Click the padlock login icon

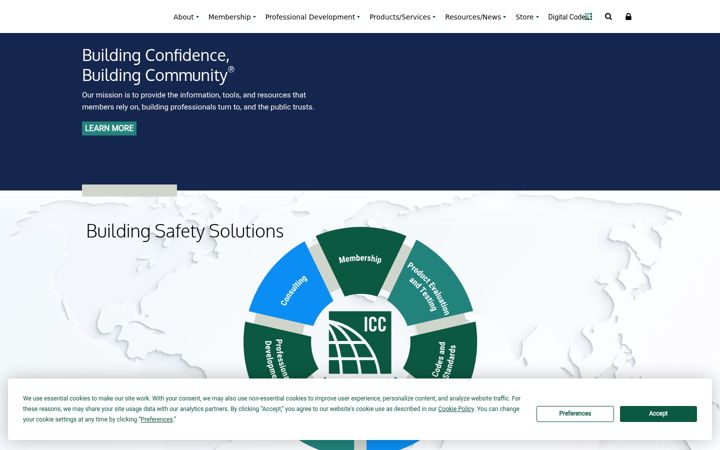pos(628,17)
